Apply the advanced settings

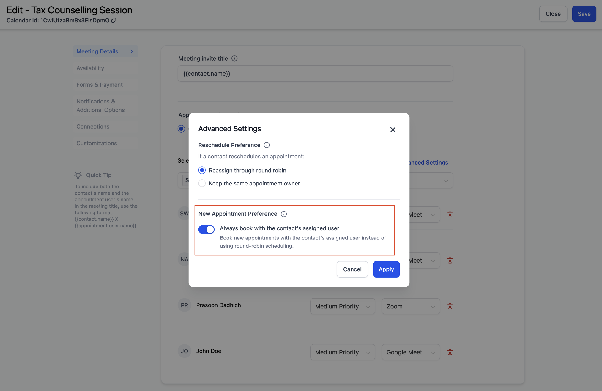[386, 269]
